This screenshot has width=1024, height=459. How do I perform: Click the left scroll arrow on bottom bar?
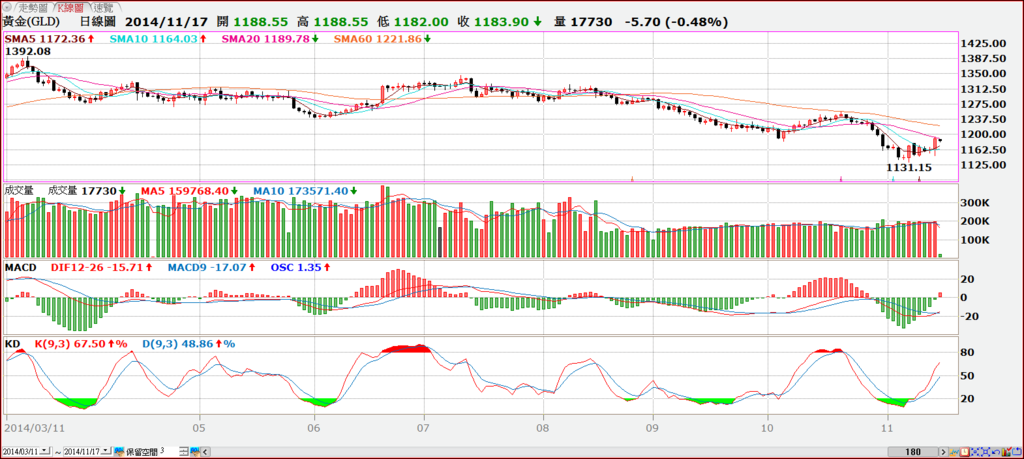pos(205,451)
